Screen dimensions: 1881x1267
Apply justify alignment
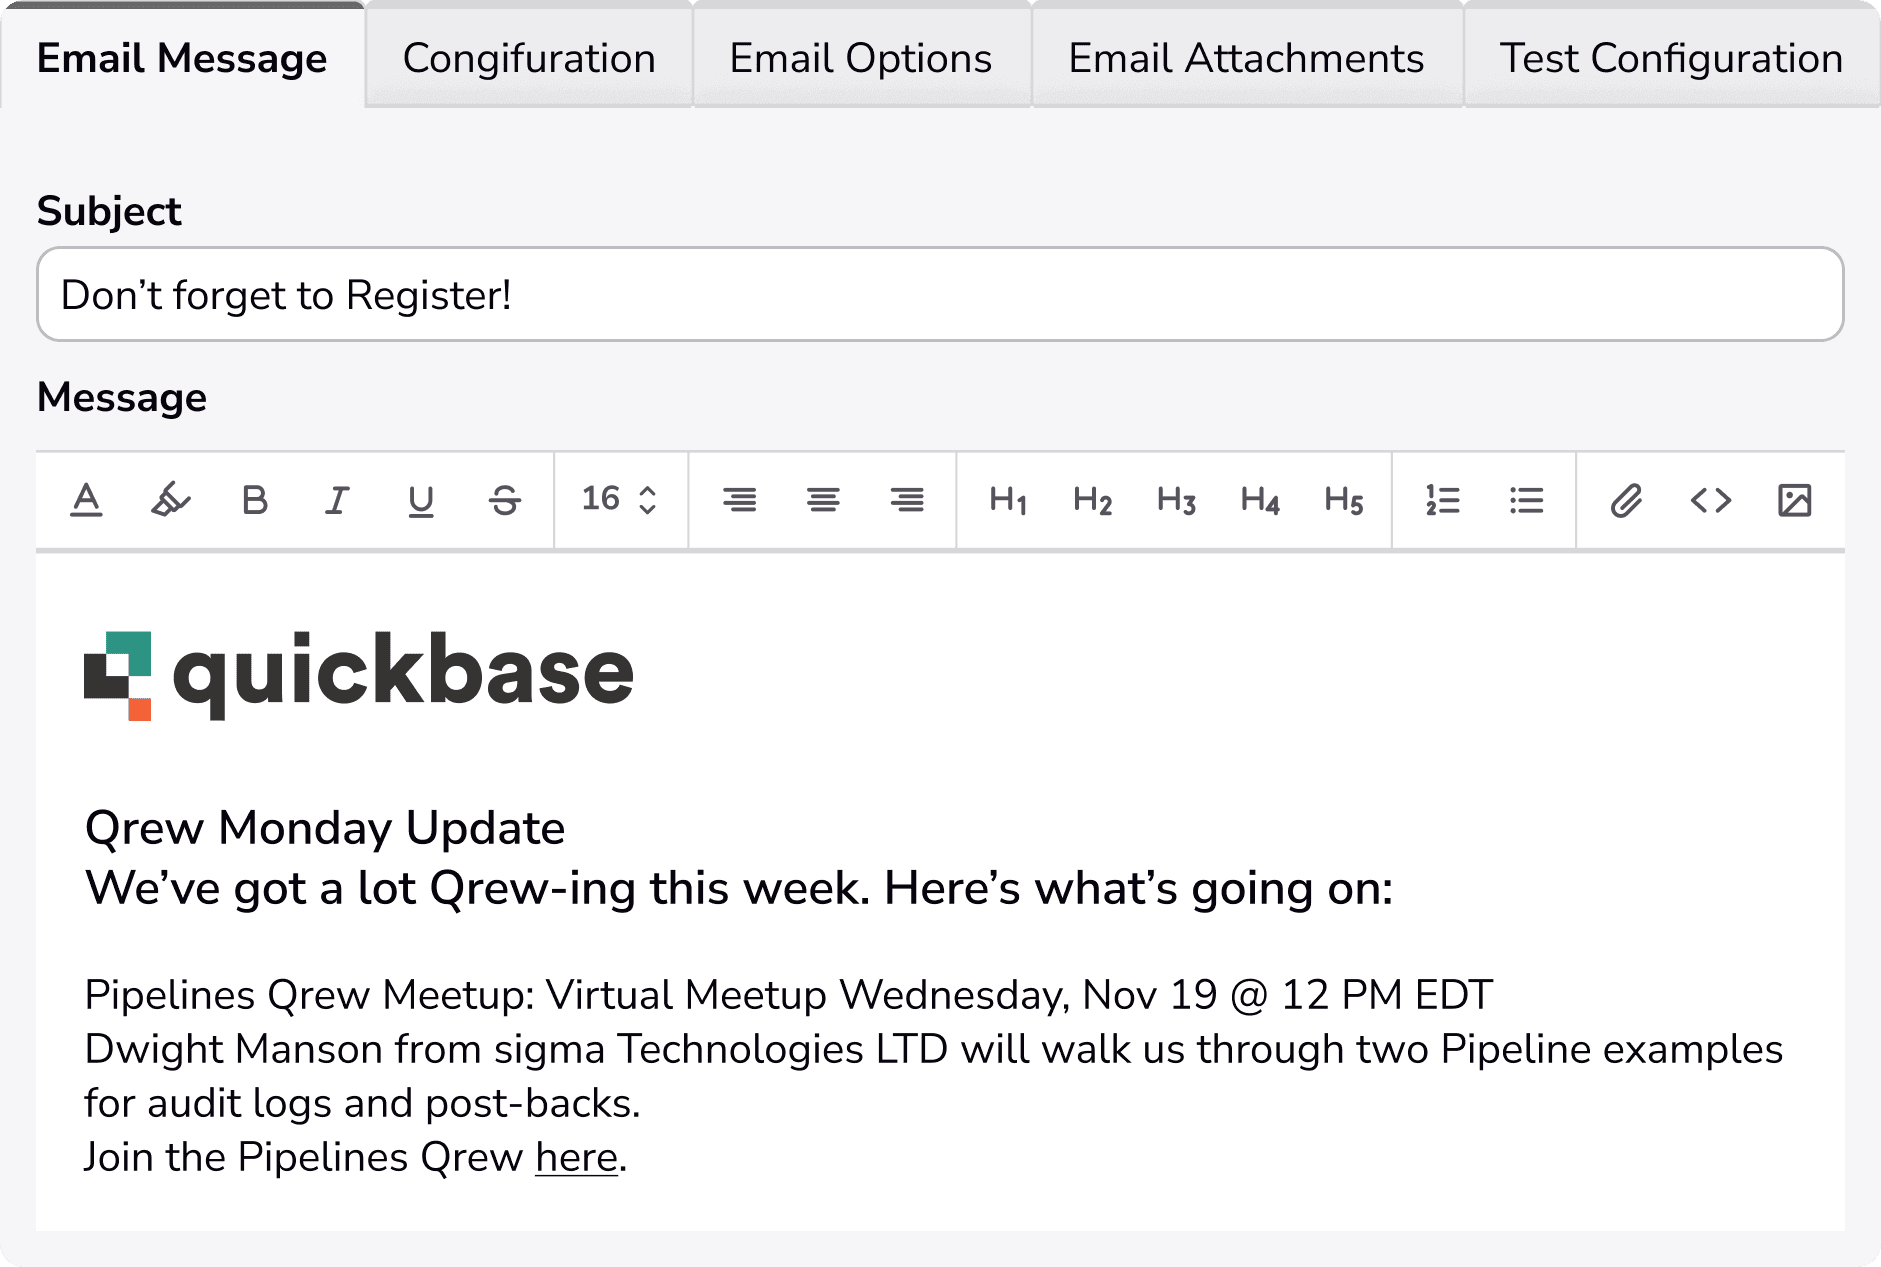(906, 501)
